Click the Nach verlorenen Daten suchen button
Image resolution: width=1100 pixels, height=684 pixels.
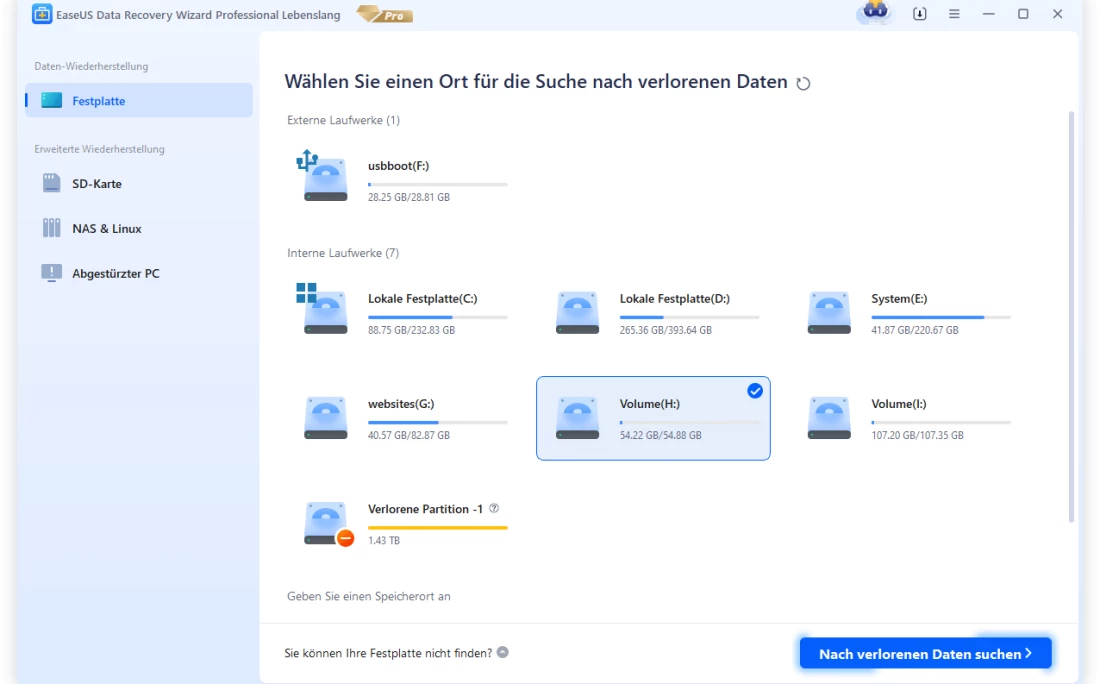pyautogui.click(x=925, y=654)
